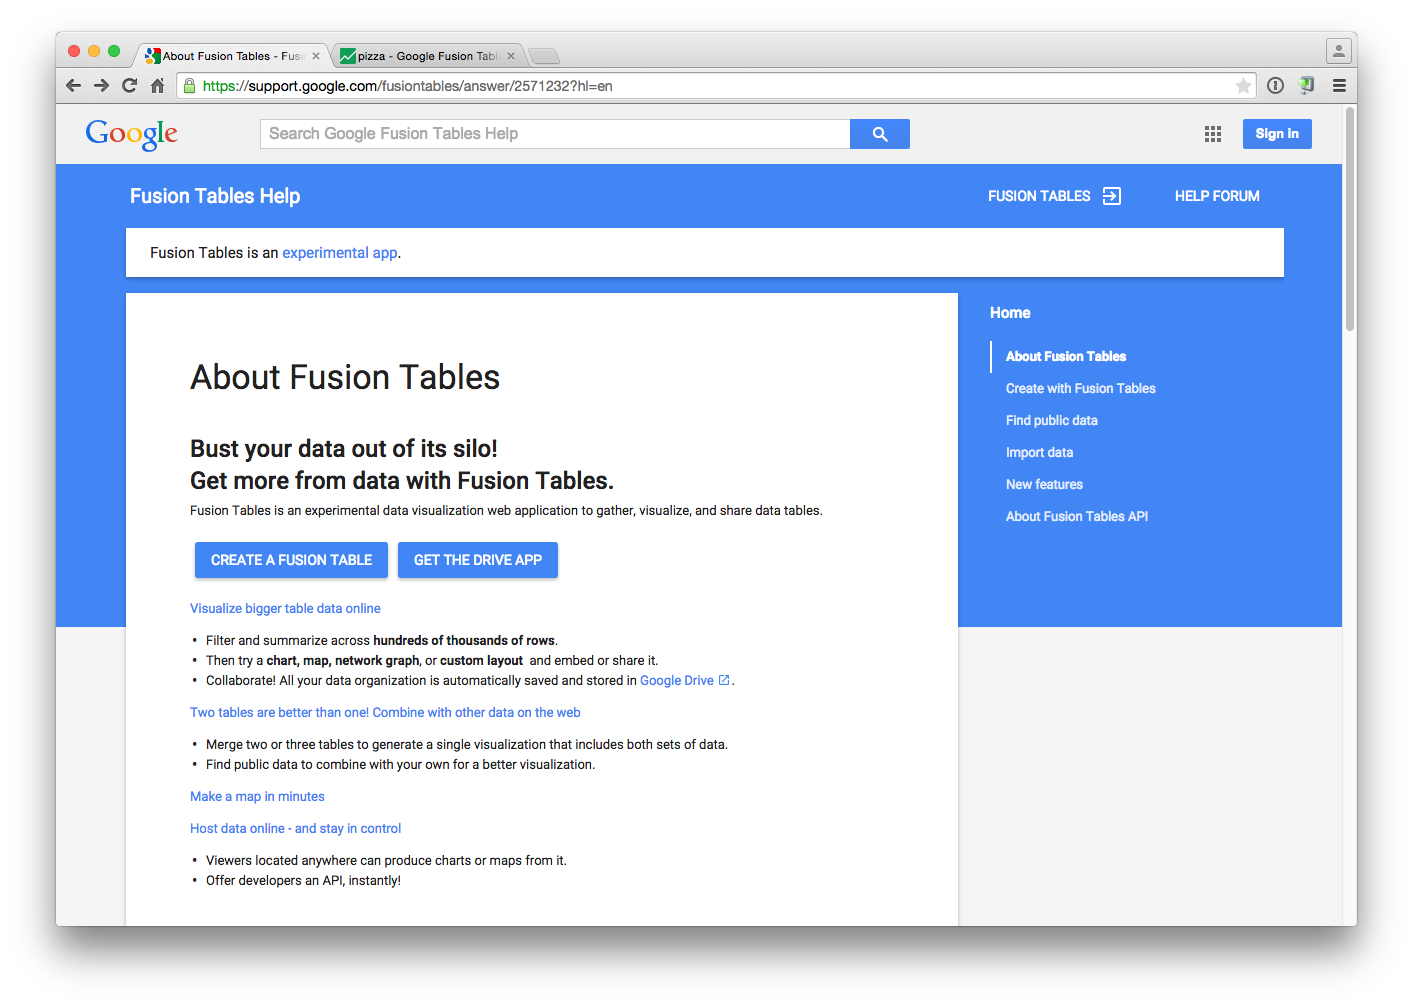Select Find public data in sidebar
This screenshot has height=1006, width=1413.
point(1052,420)
